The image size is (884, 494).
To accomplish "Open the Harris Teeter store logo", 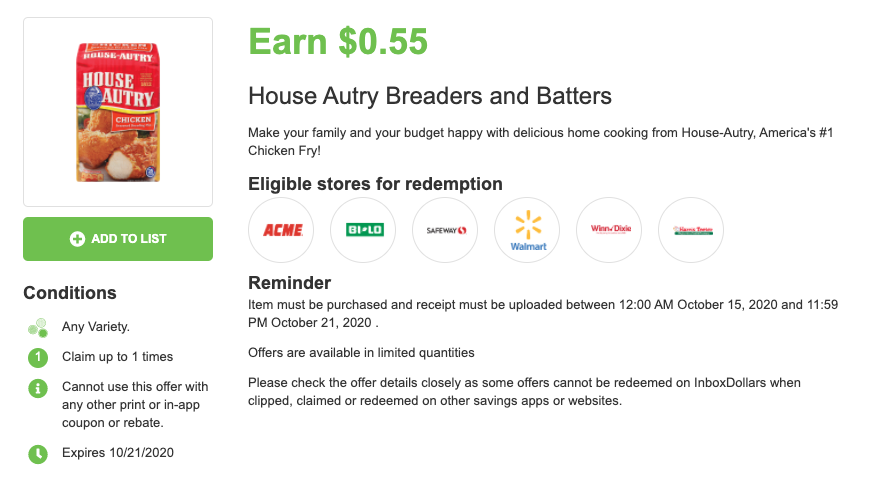I will point(691,230).
